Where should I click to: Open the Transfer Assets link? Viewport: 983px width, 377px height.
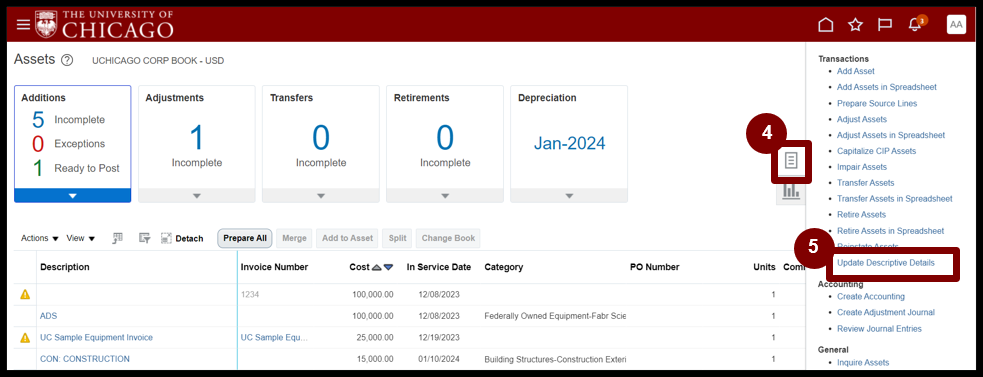[866, 183]
